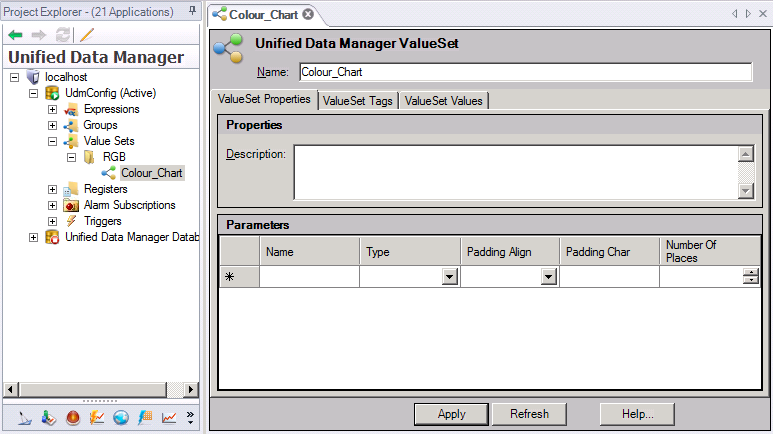The image size is (773, 434).
Task: Click the green back arrow in Project Explorer
Action: tap(15, 34)
